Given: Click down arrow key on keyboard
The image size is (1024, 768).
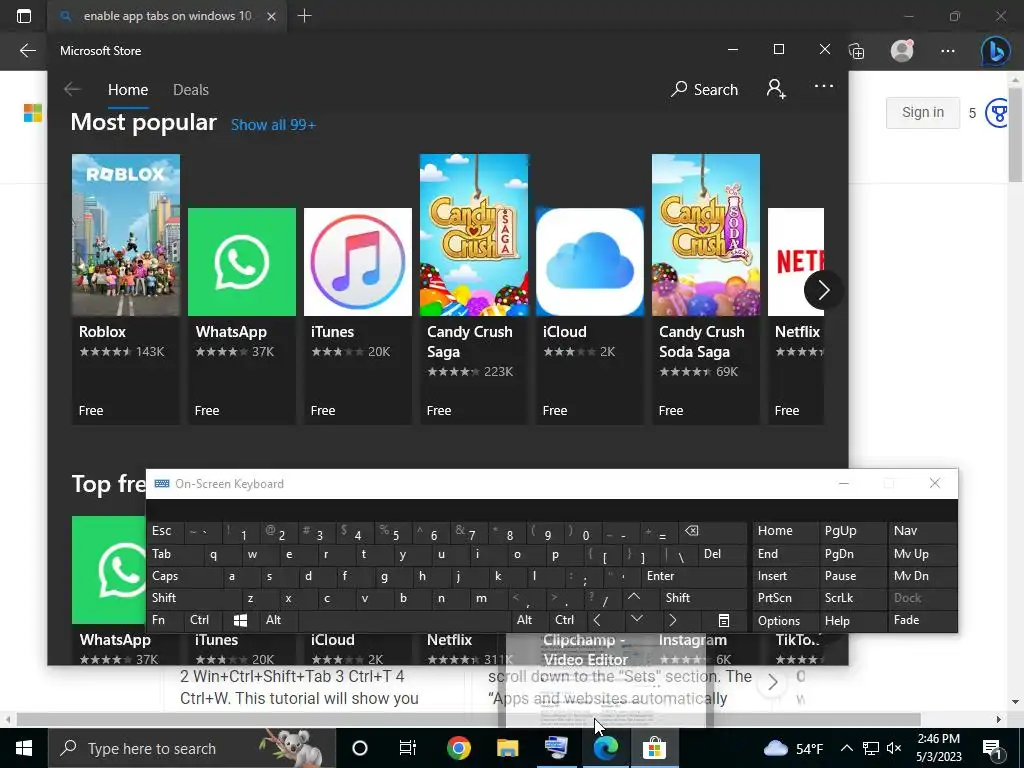Looking at the screenshot, I should (637, 619).
